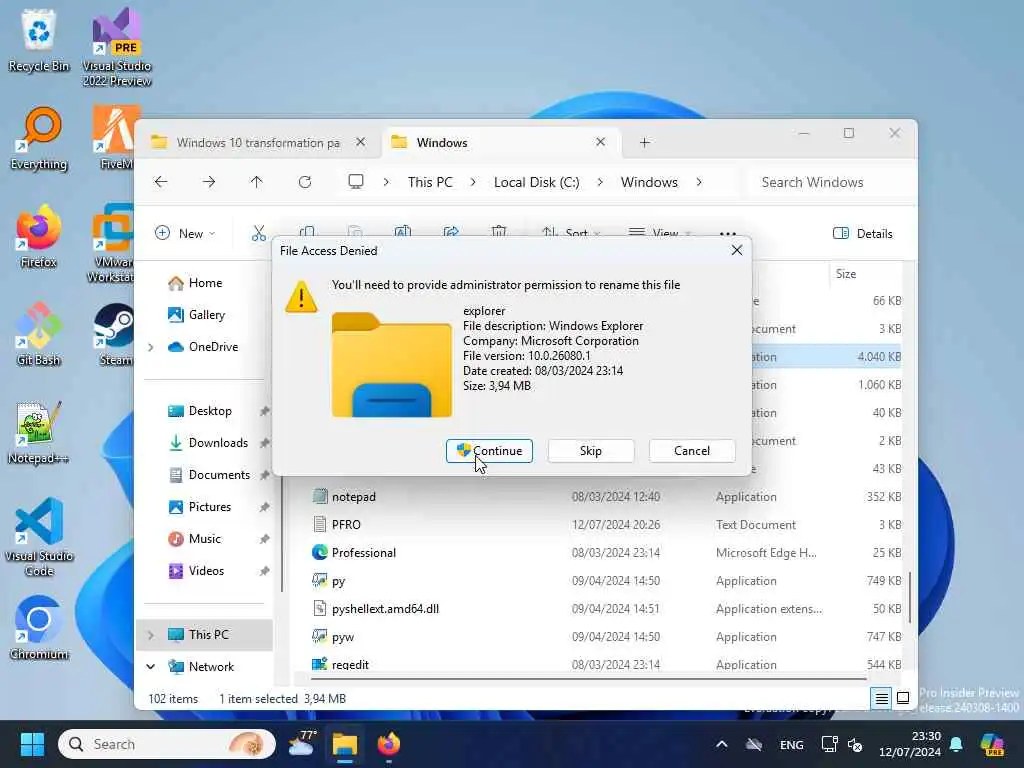The height and width of the screenshot is (768, 1024).
Task: Open the See more (three dots) menu
Action: (x=728, y=233)
